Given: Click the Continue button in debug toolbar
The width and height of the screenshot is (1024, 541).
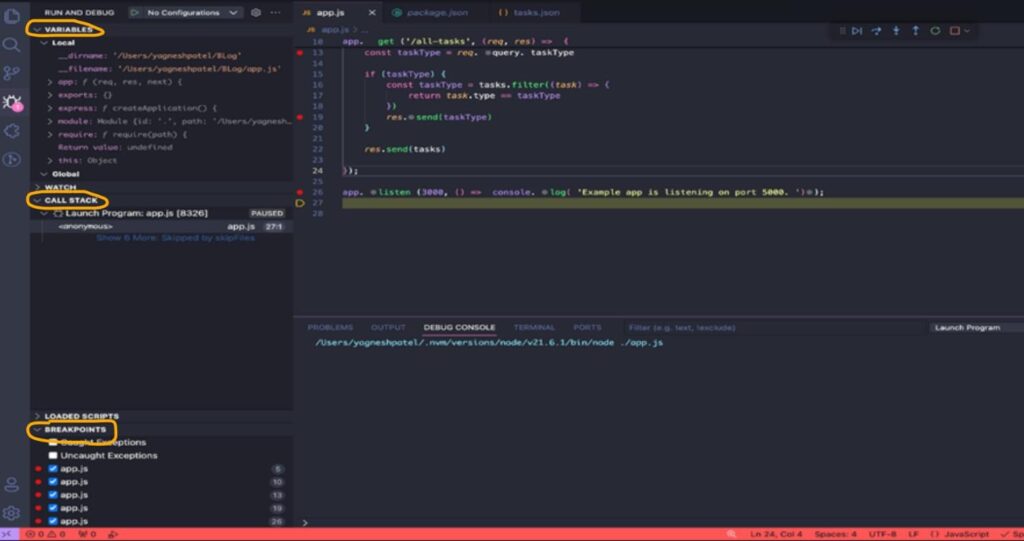Looking at the screenshot, I should coord(857,31).
